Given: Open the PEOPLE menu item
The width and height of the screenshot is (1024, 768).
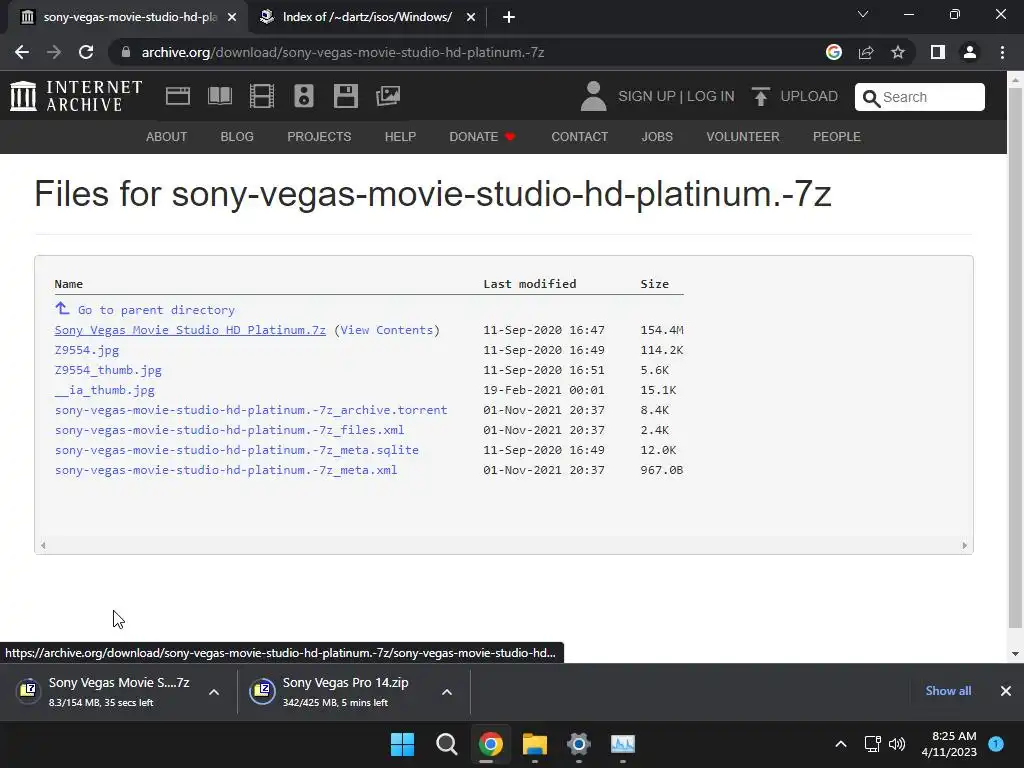Looking at the screenshot, I should pyautogui.click(x=837, y=136).
